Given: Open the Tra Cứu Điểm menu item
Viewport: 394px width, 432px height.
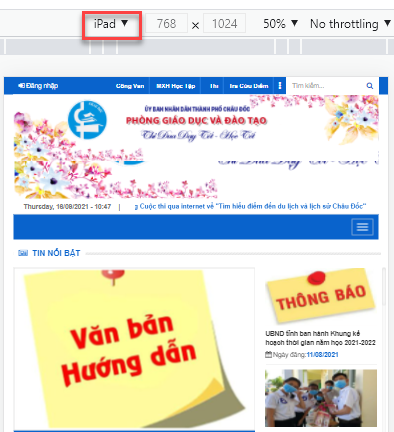Looking at the screenshot, I should pyautogui.click(x=249, y=86).
